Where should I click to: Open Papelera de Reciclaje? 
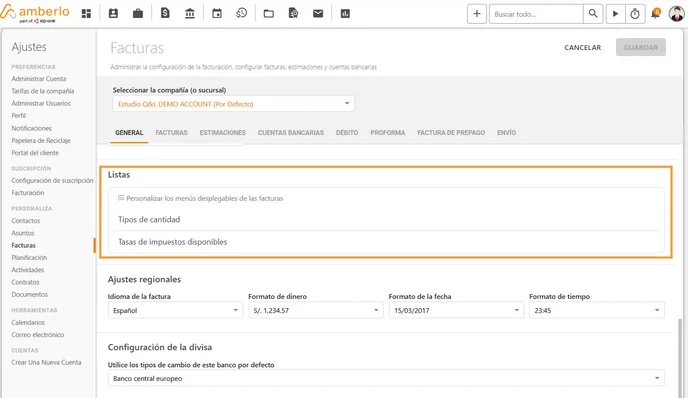coord(41,140)
